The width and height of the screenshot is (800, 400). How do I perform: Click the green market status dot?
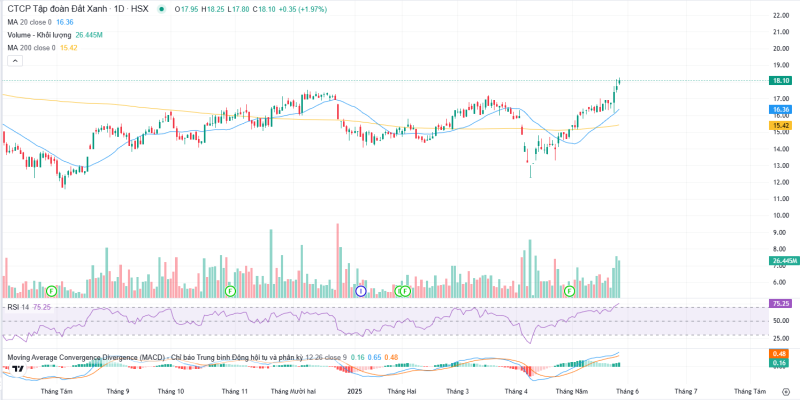click(x=162, y=10)
